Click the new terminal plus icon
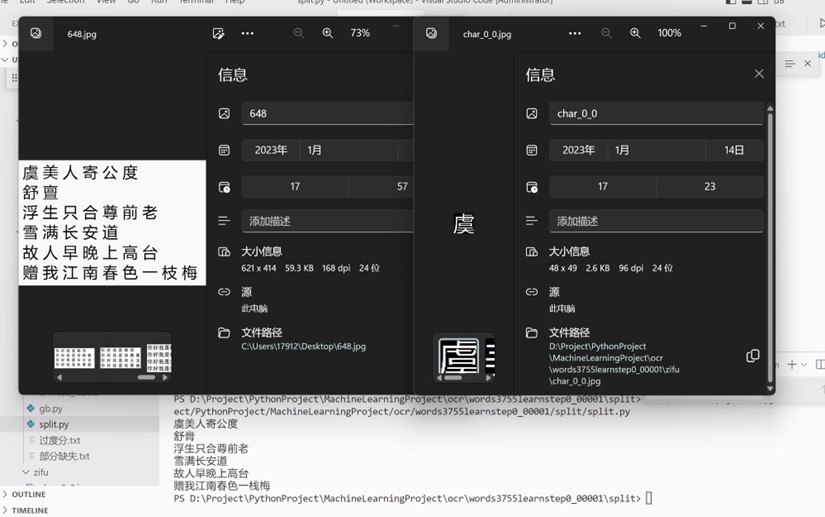The width and height of the screenshot is (825, 517). (x=791, y=364)
